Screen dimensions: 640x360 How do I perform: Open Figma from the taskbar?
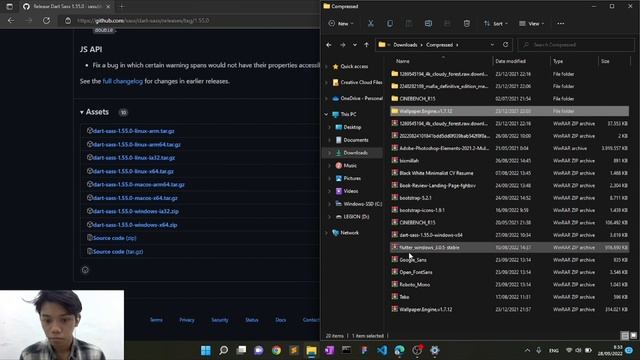pyautogui.click(x=364, y=350)
